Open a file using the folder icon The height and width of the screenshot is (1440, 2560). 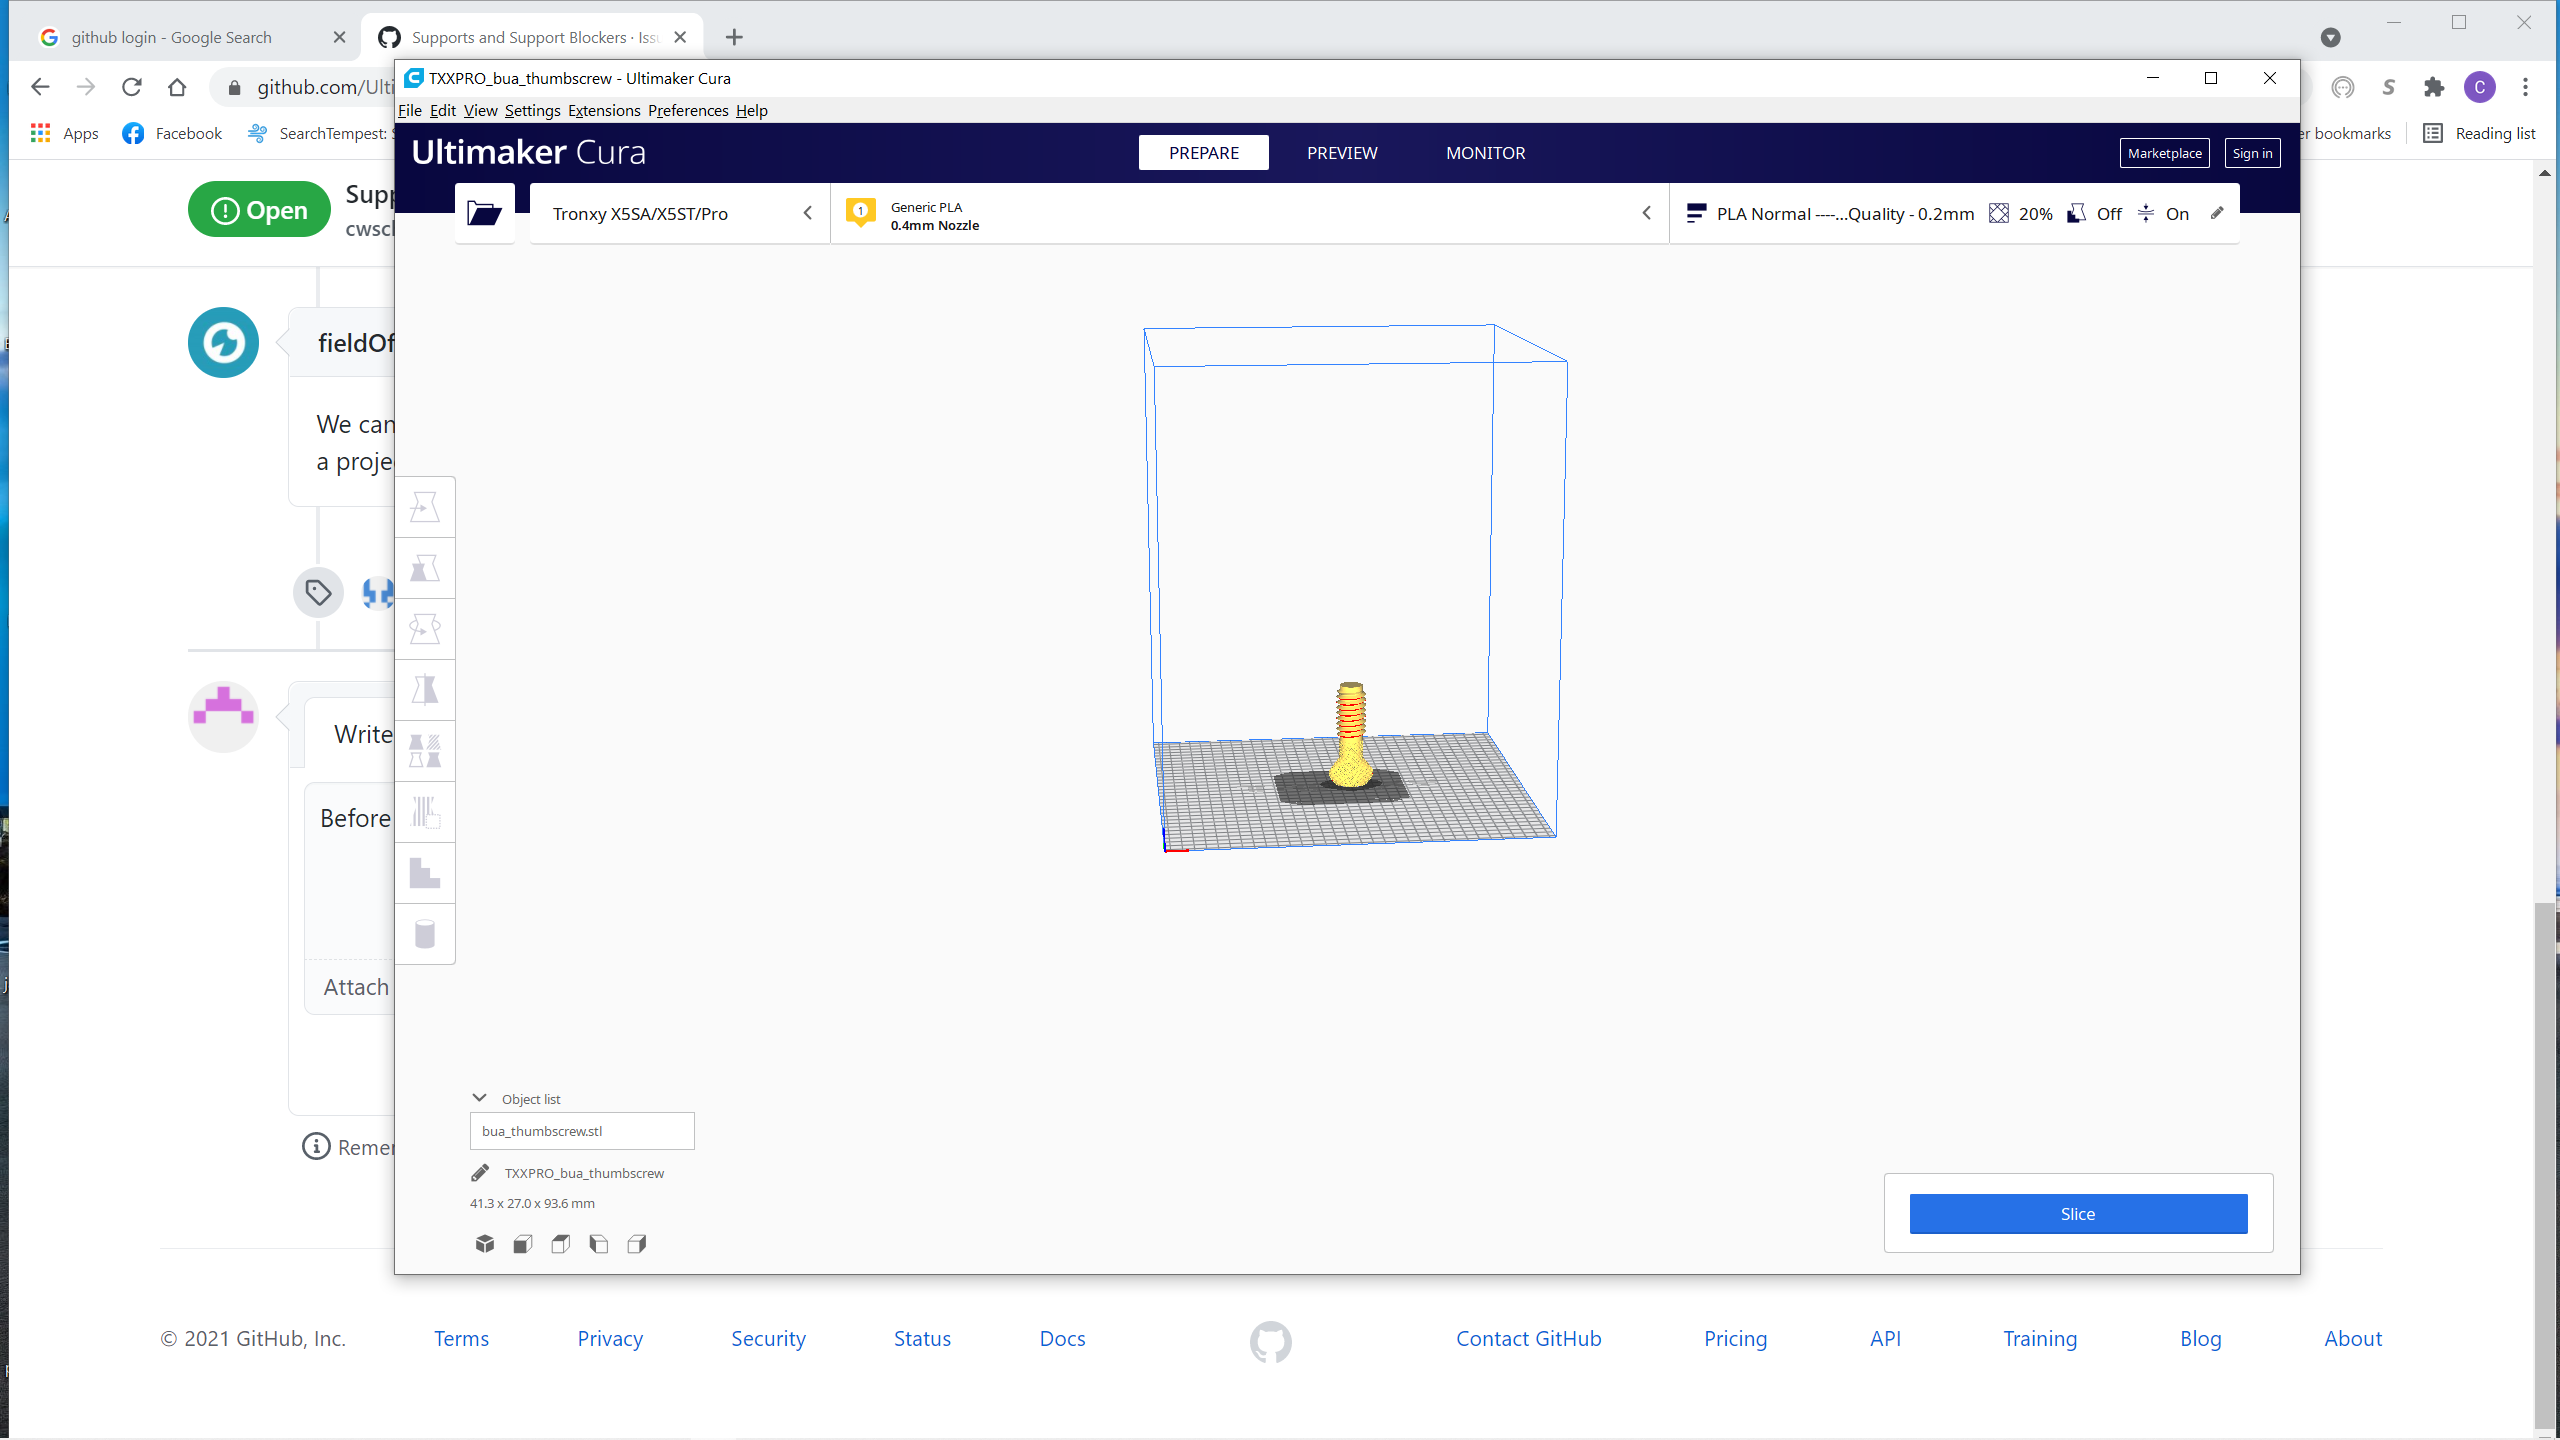tap(484, 213)
